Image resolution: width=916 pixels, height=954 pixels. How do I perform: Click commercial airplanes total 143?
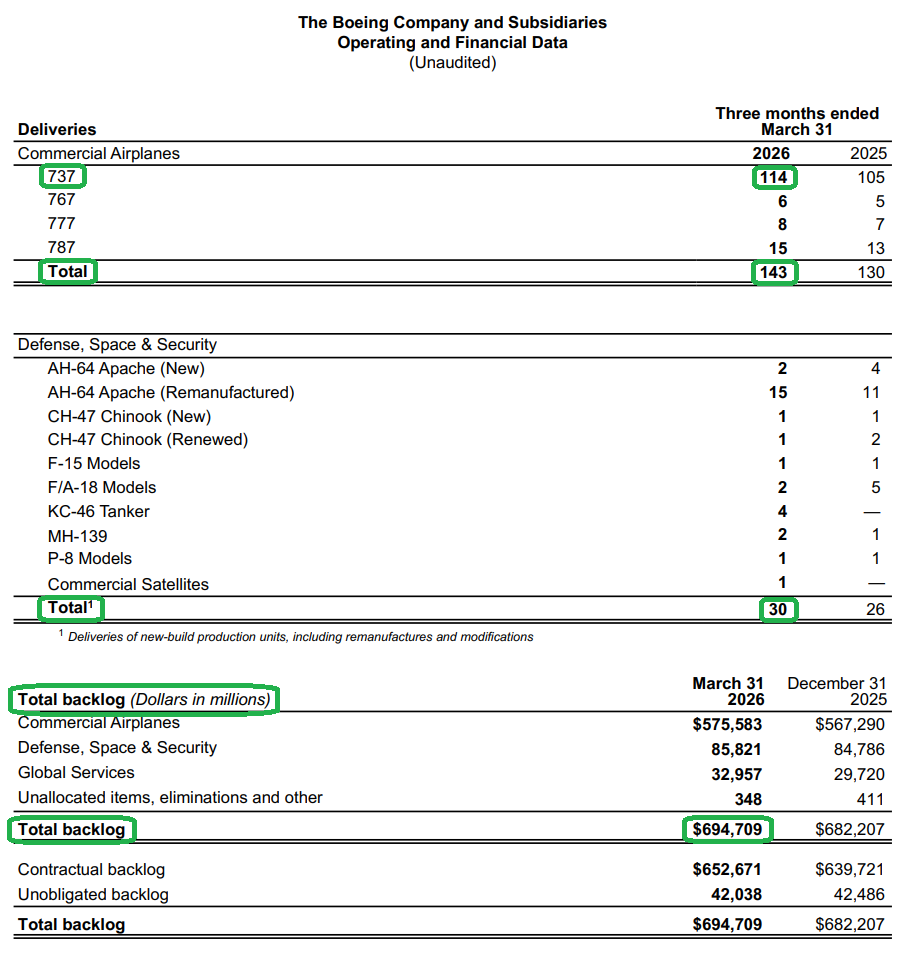(x=772, y=272)
